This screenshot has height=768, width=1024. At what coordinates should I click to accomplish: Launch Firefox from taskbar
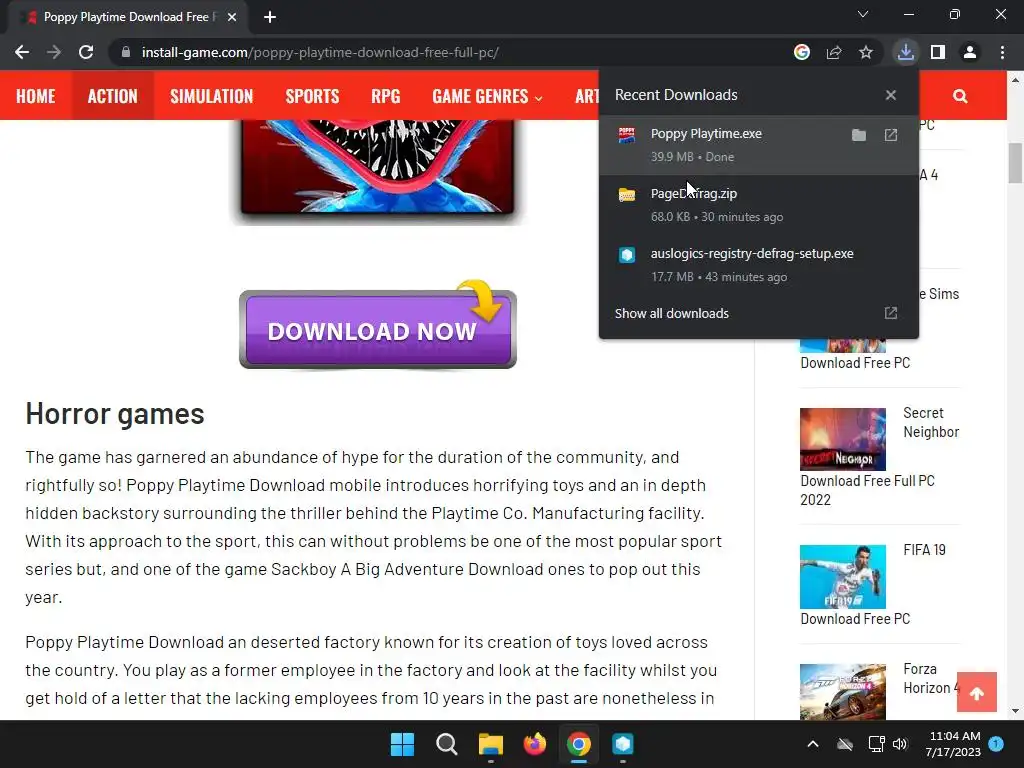tap(535, 744)
